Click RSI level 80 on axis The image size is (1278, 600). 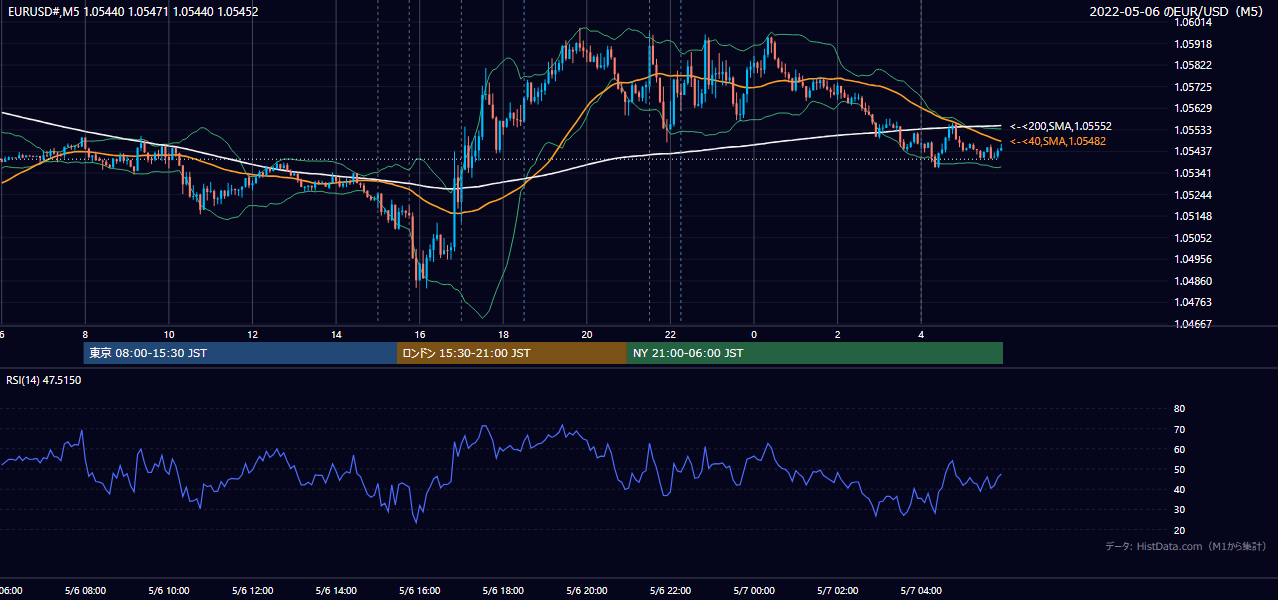point(1179,409)
